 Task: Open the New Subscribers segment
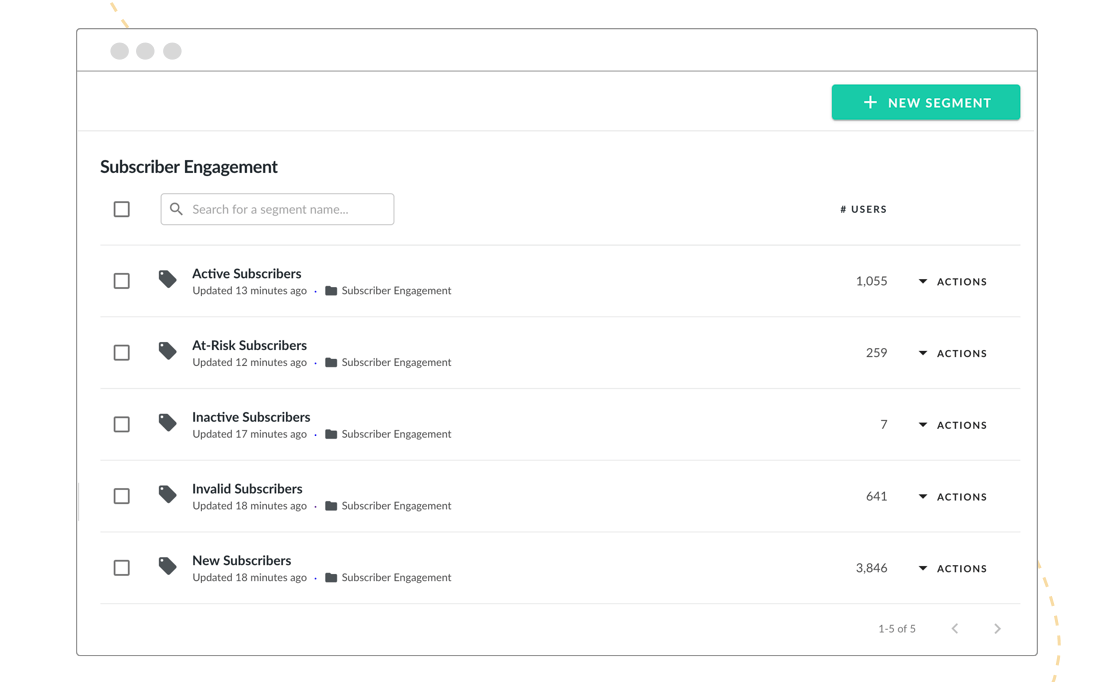[x=241, y=561]
